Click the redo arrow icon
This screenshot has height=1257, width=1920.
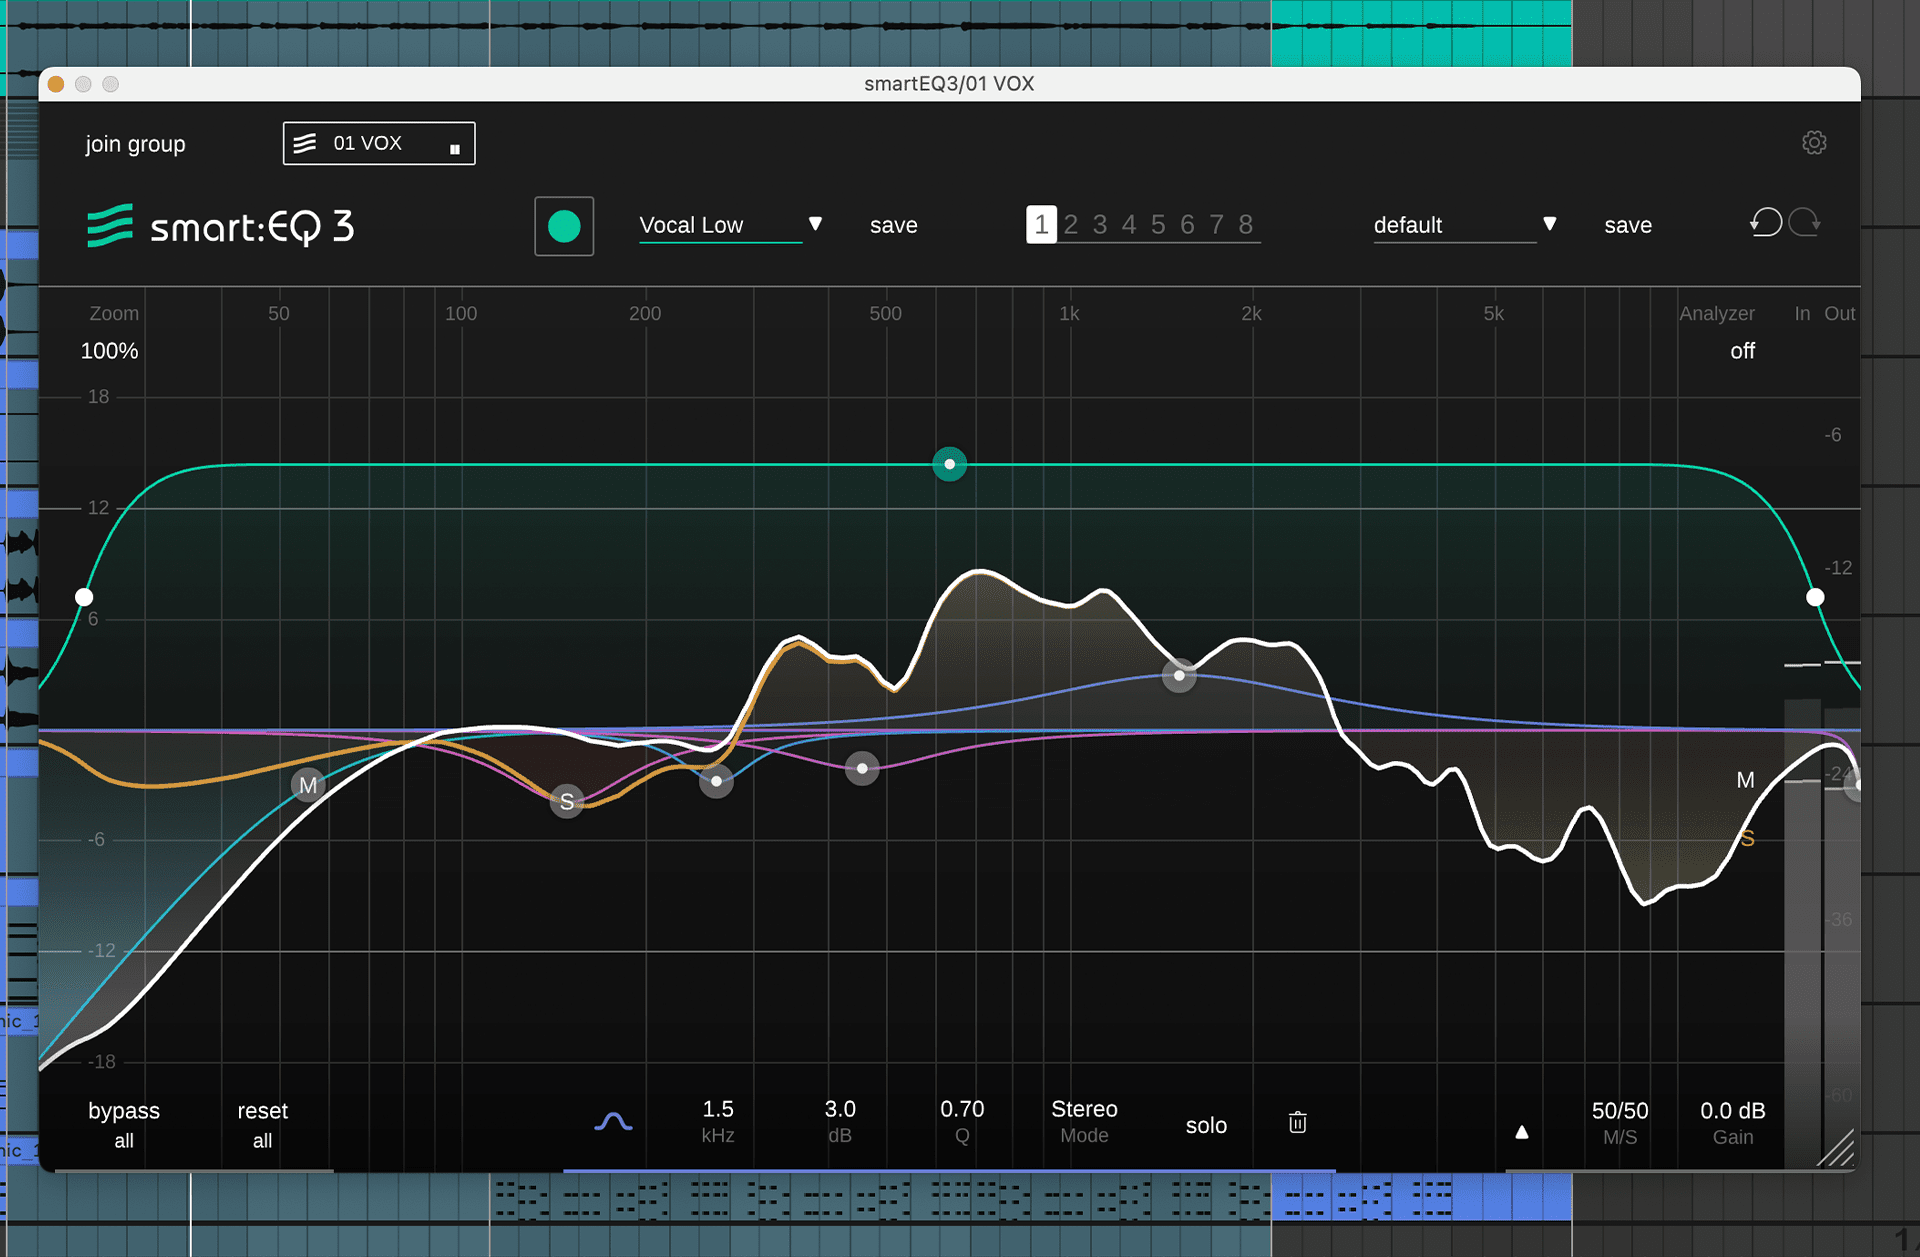1805,222
